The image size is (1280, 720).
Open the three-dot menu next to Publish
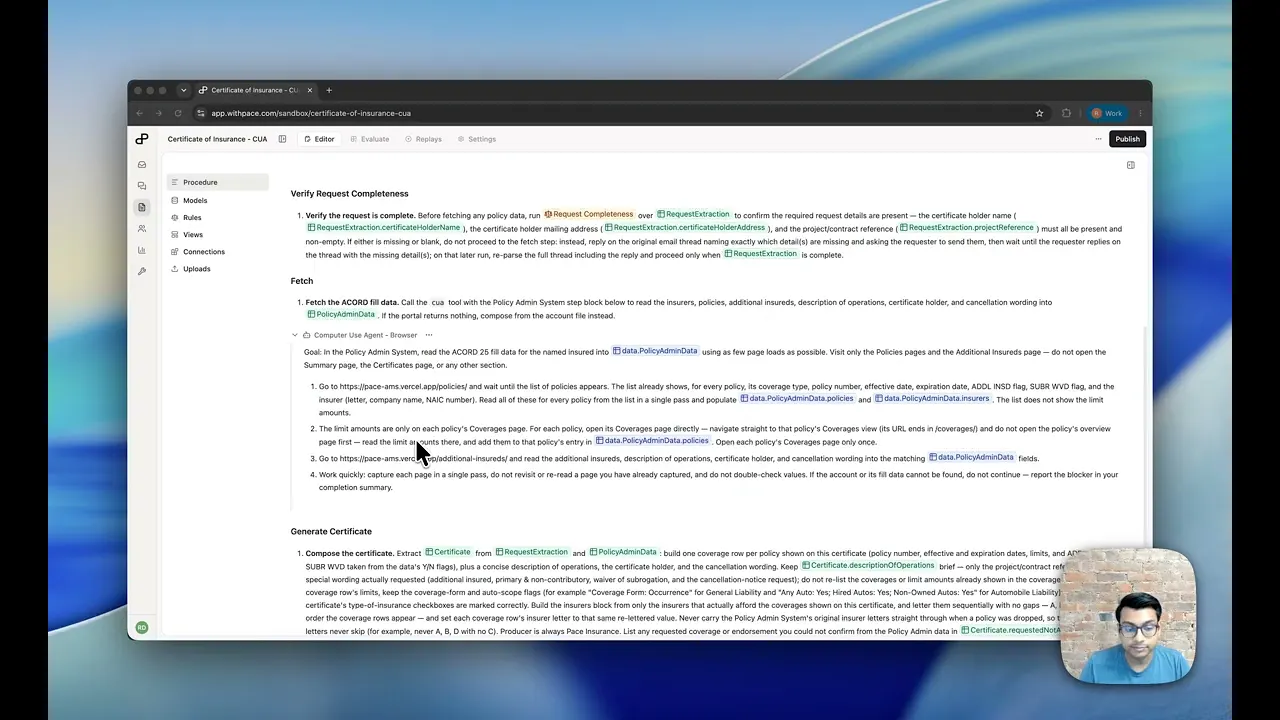[1098, 139]
